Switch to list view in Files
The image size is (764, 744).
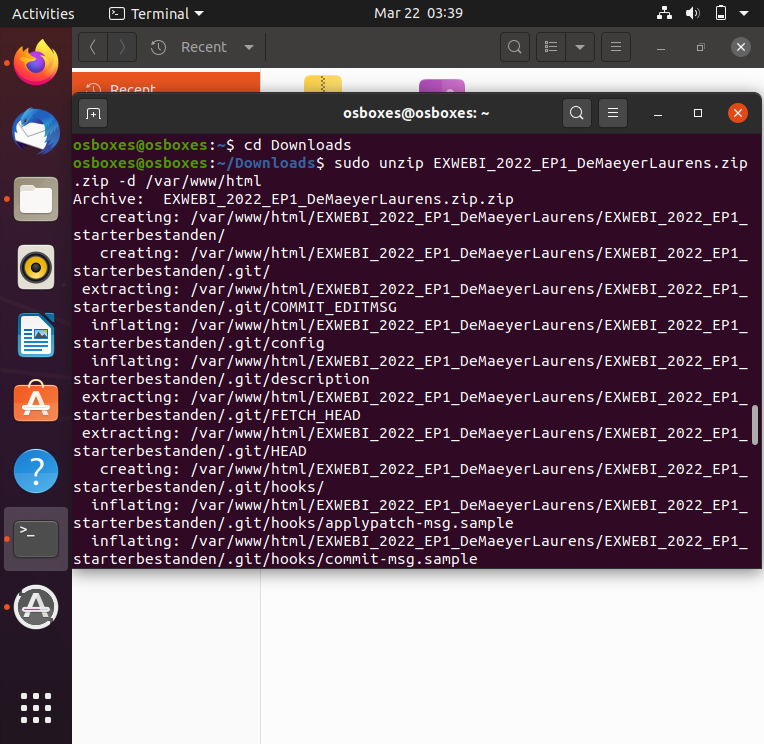[551, 47]
